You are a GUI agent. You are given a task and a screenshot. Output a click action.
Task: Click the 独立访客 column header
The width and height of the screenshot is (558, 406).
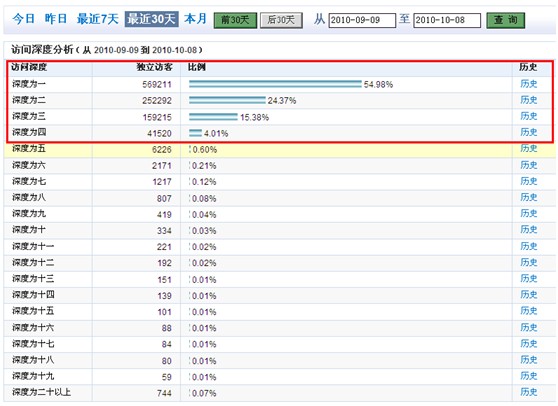(x=154, y=67)
